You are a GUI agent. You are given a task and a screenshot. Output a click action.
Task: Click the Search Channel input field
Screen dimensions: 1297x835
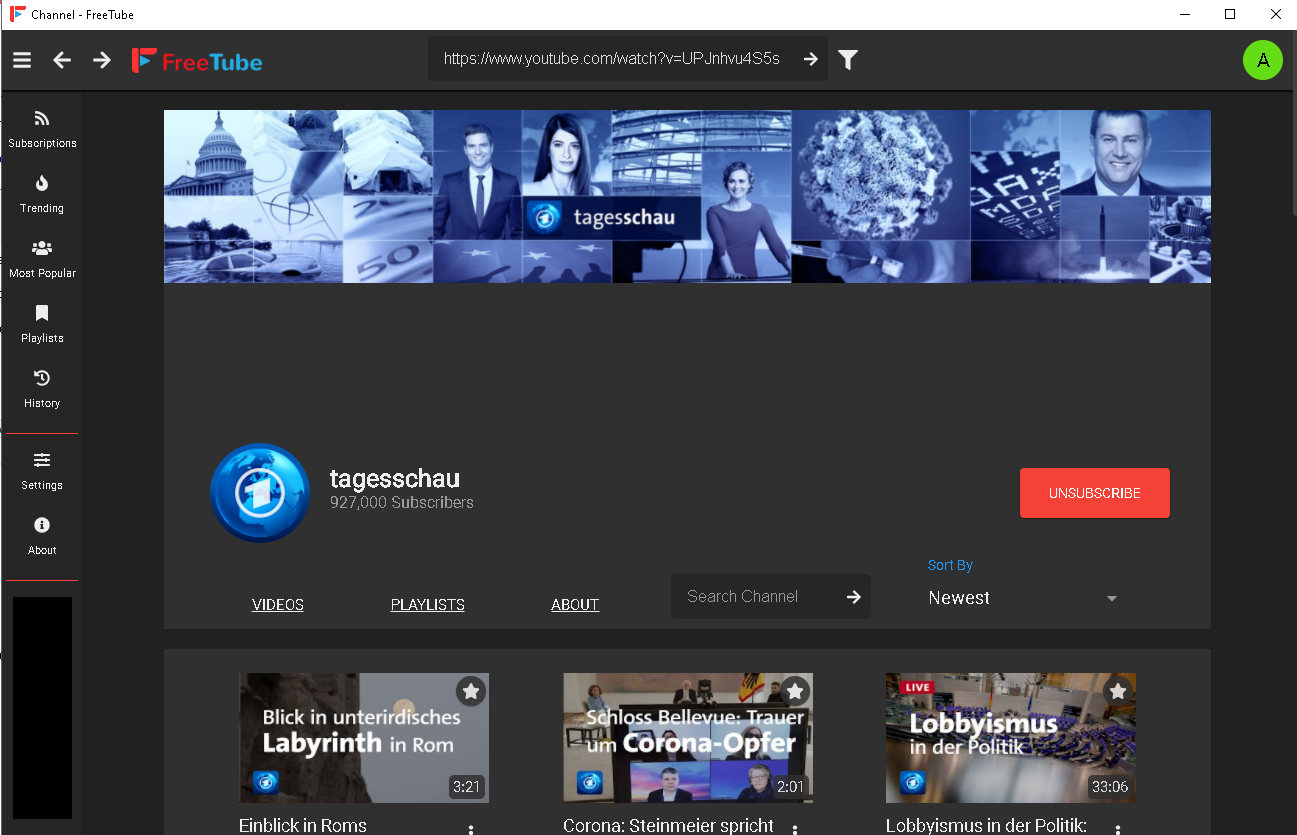[x=755, y=597]
